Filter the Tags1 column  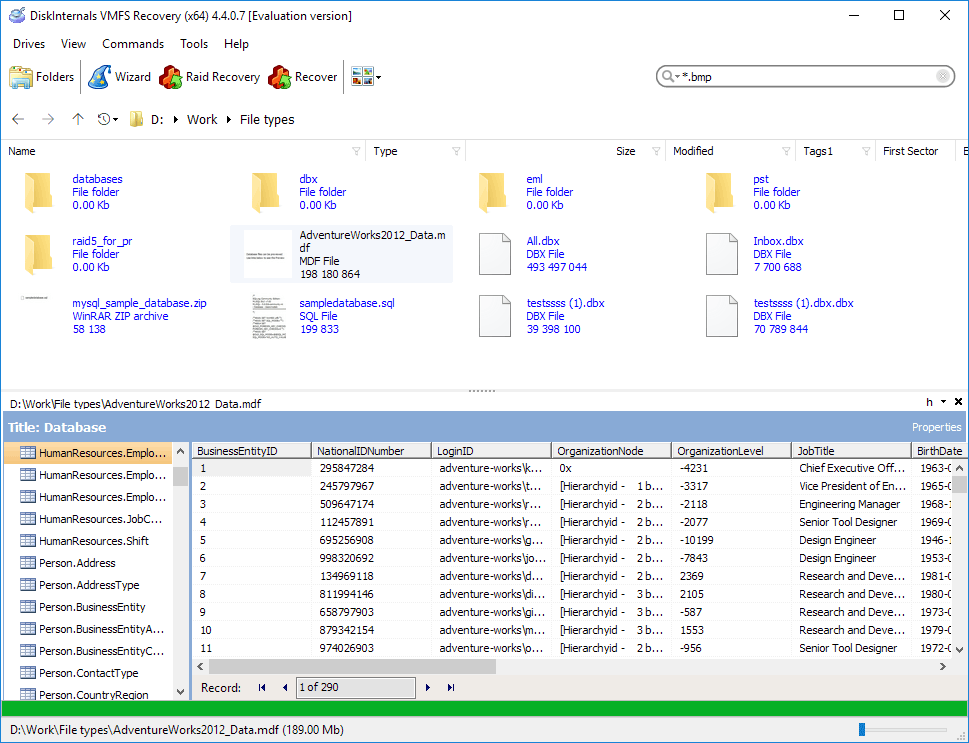coord(866,151)
